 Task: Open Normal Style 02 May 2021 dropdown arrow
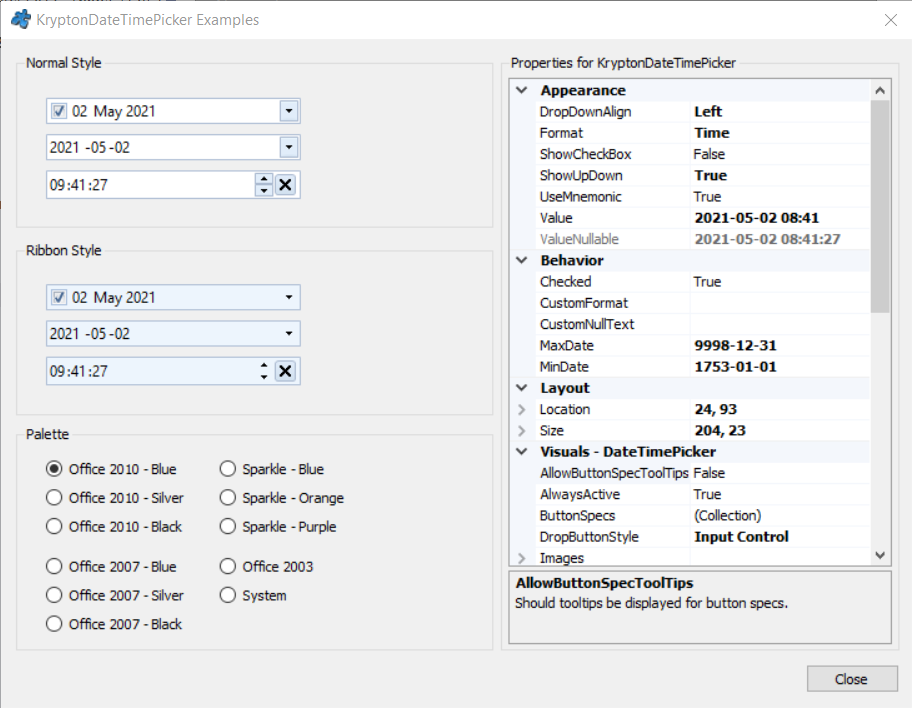(x=289, y=111)
